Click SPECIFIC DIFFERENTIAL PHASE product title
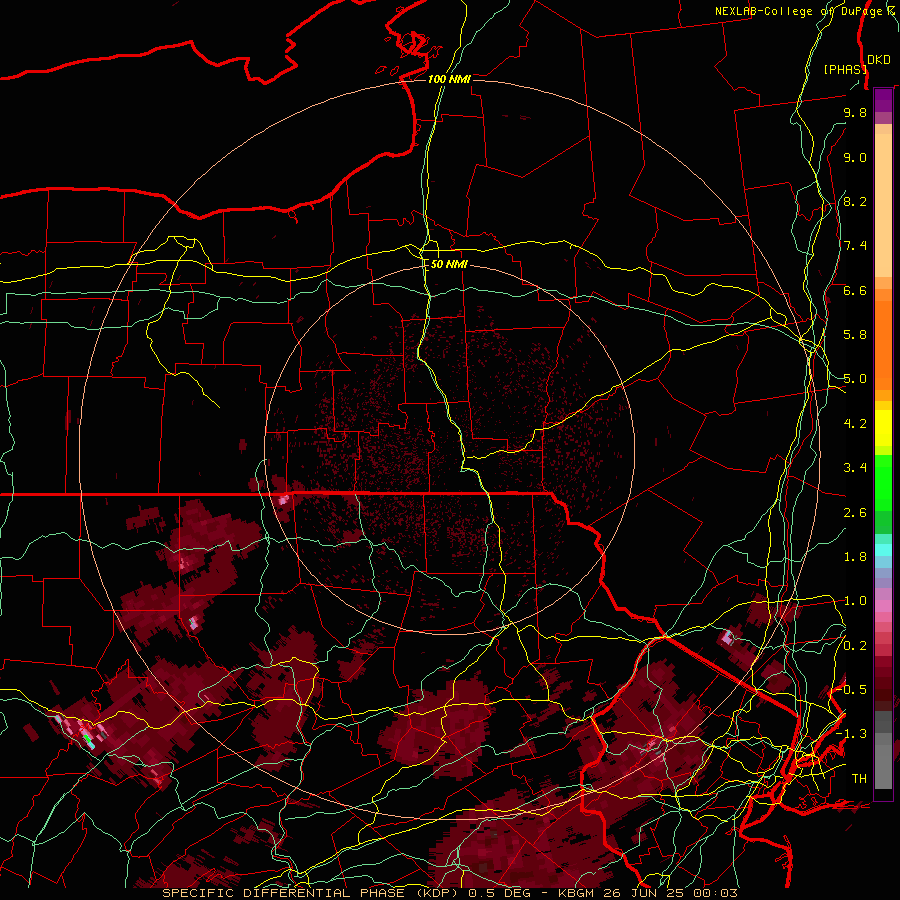Screen dimensions: 900x900 click(x=282, y=893)
